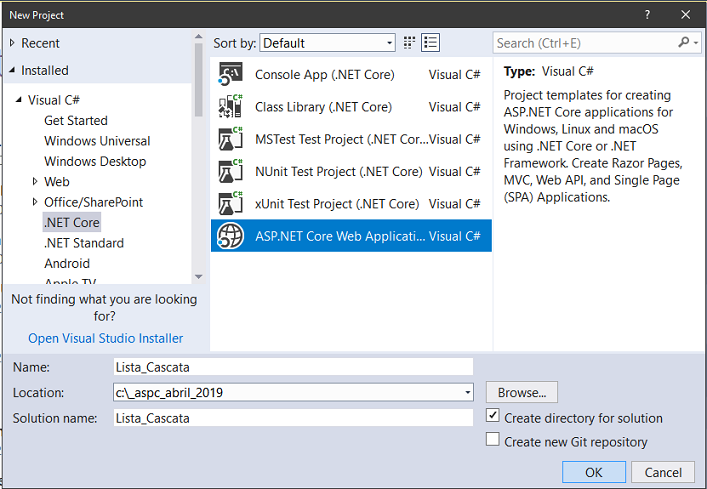Viewport: 707px width, 489px height.
Task: Switch to small icons view
Action: coord(409,43)
